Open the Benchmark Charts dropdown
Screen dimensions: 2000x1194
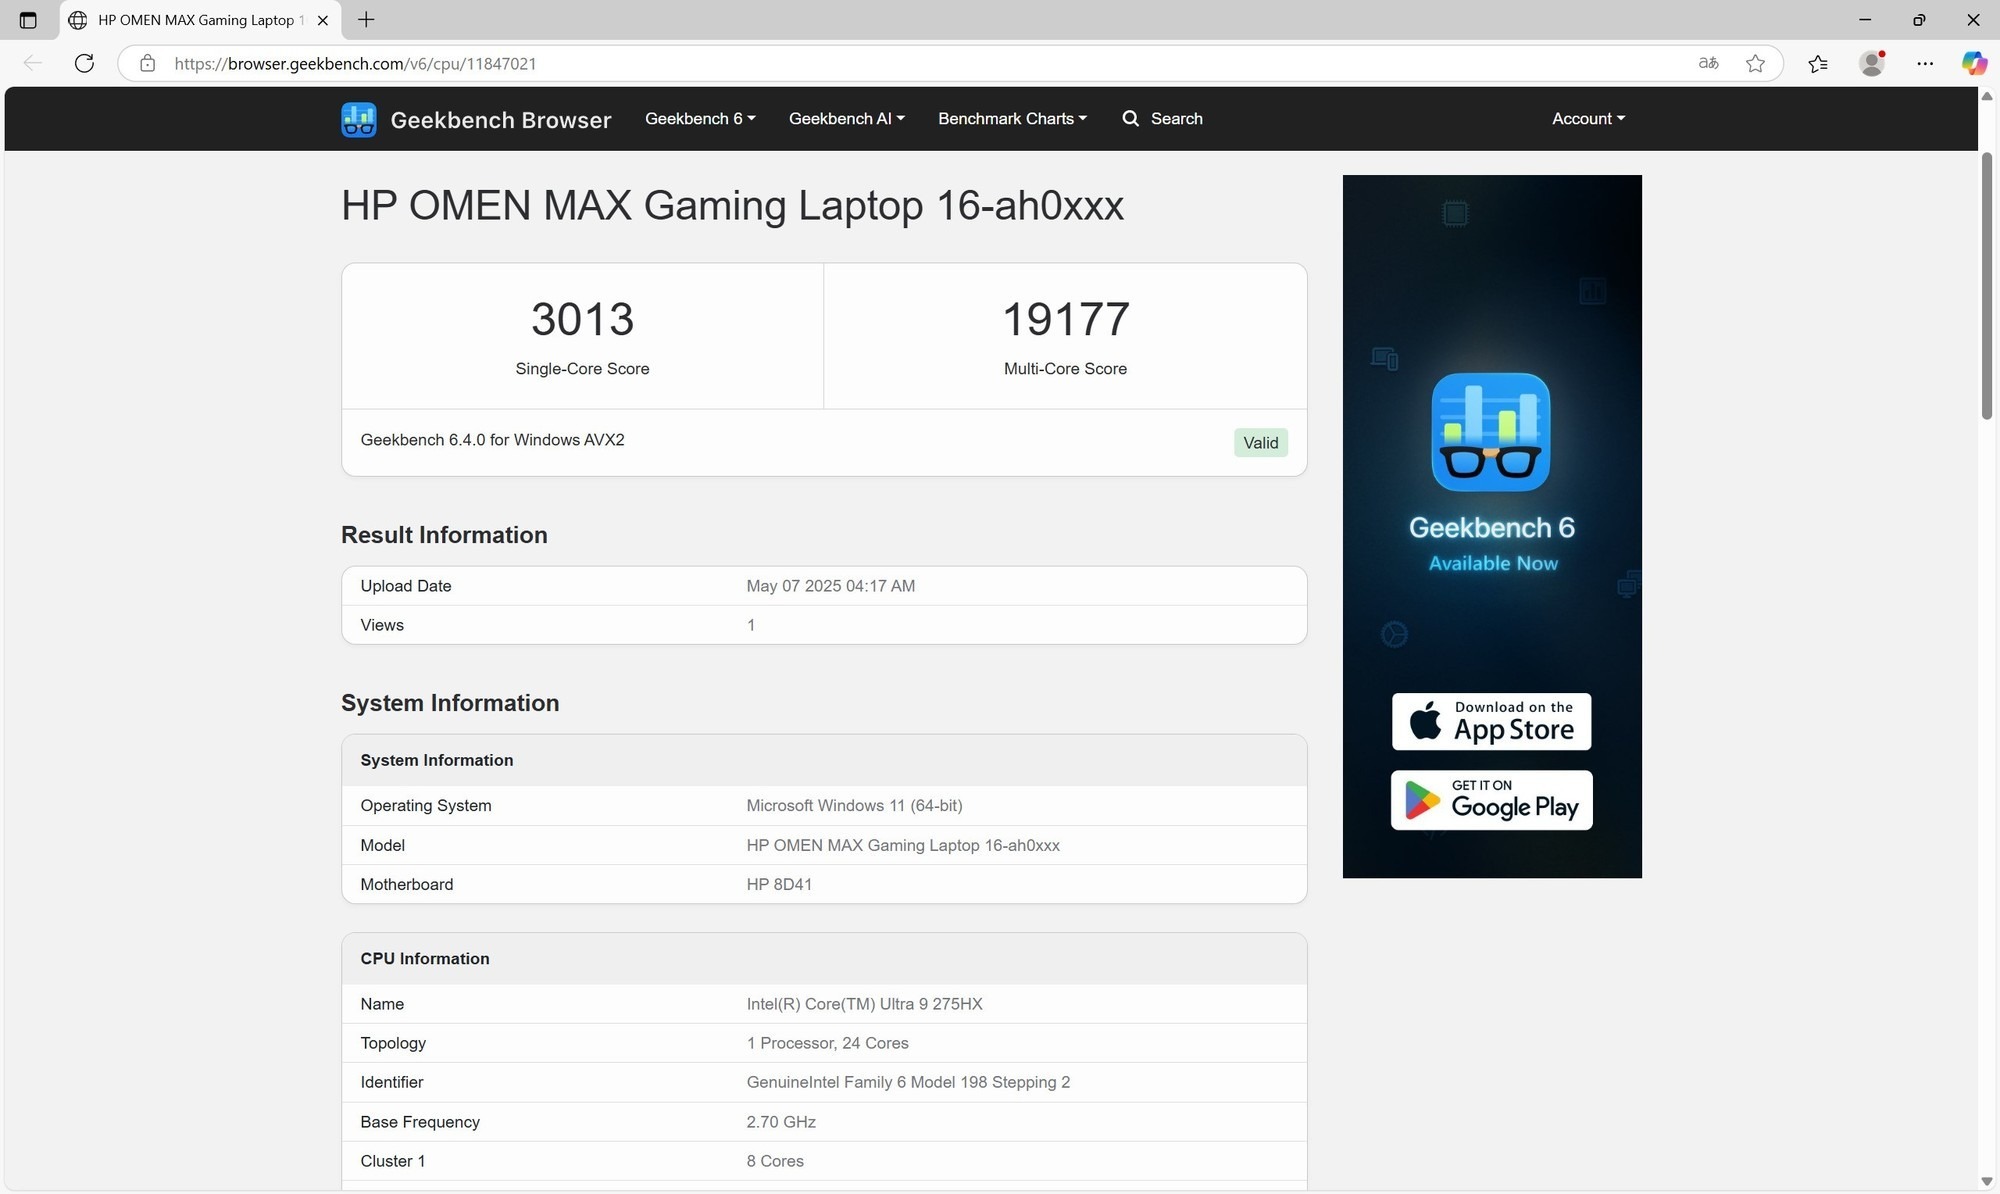click(1012, 118)
